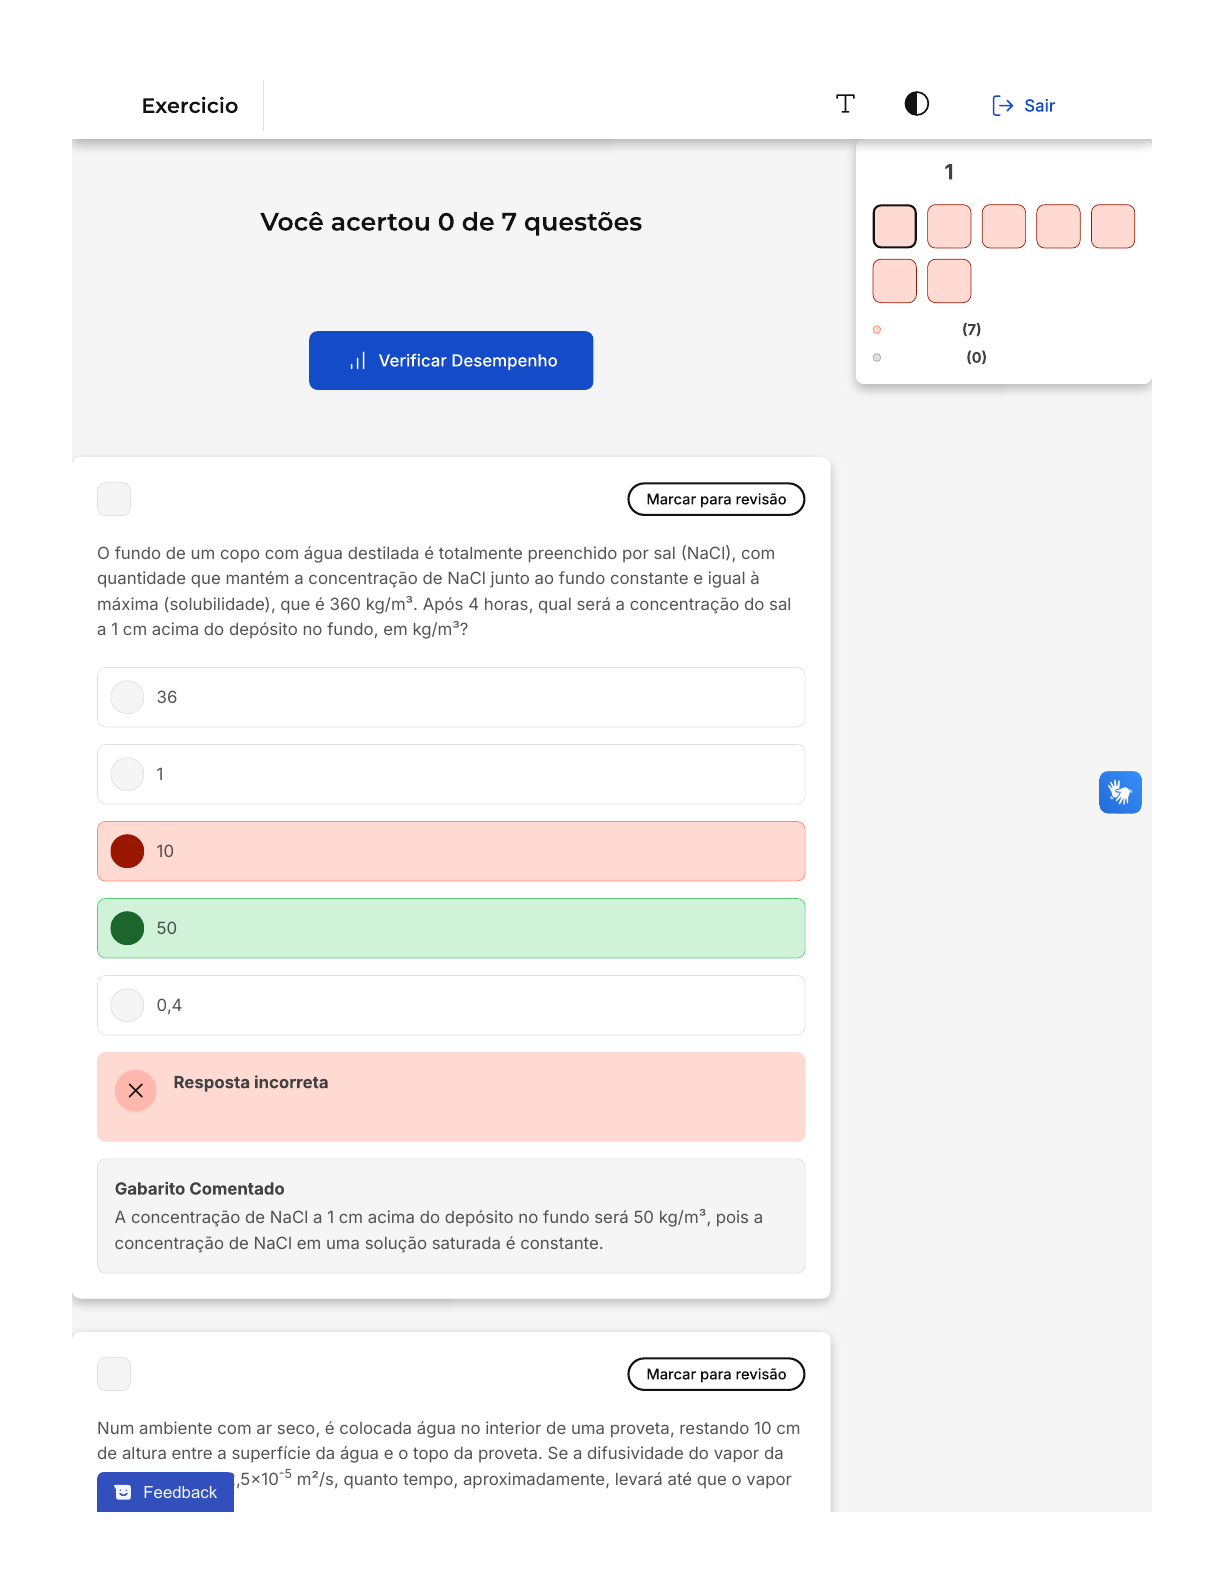Select answer option 0,4
Viewport: 1224px width, 1584px height.
pos(127,1005)
